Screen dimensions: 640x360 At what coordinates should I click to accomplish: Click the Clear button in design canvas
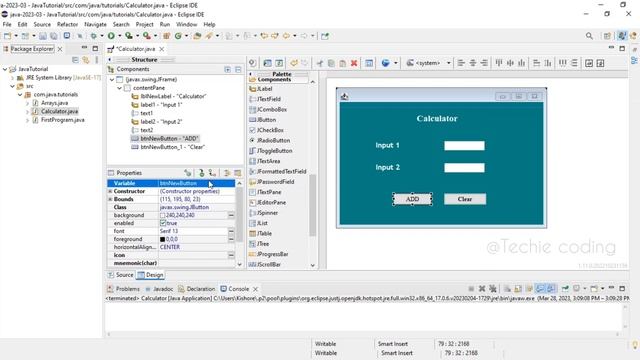465,199
